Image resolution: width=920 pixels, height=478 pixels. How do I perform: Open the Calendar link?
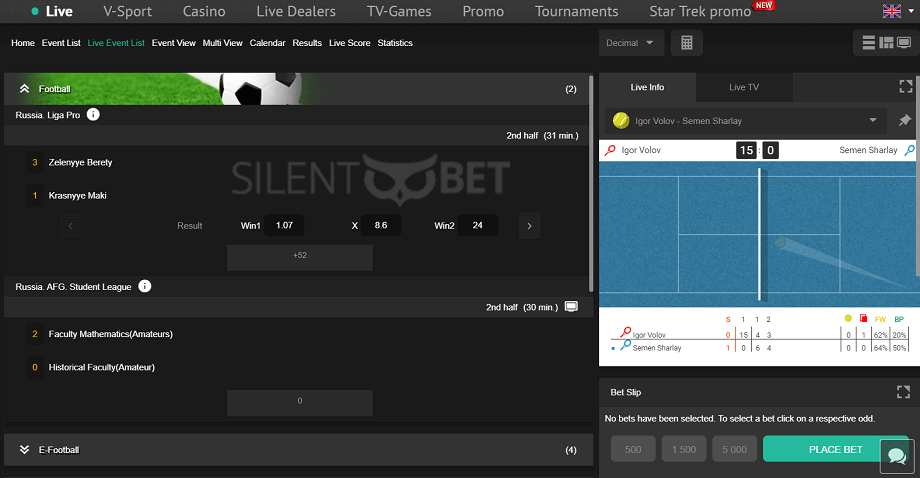pos(268,43)
